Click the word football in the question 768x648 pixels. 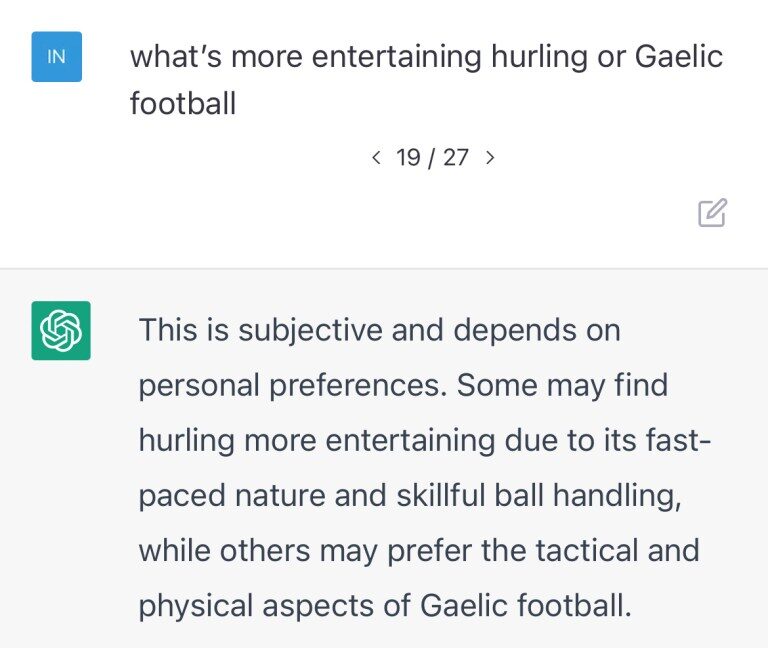tap(183, 104)
